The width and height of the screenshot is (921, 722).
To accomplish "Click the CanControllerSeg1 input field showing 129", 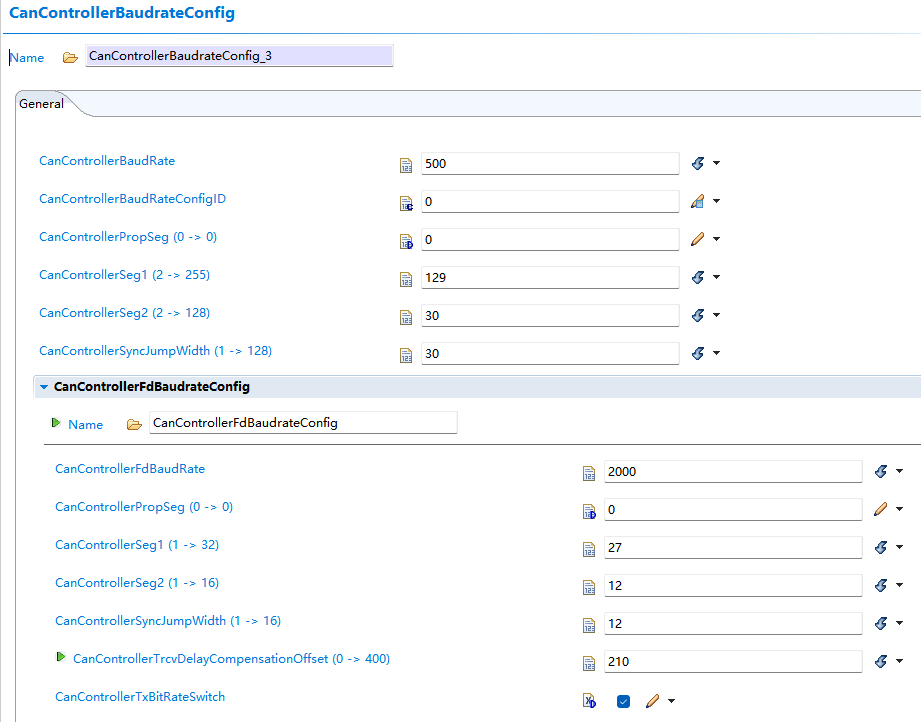I will tap(549, 277).
